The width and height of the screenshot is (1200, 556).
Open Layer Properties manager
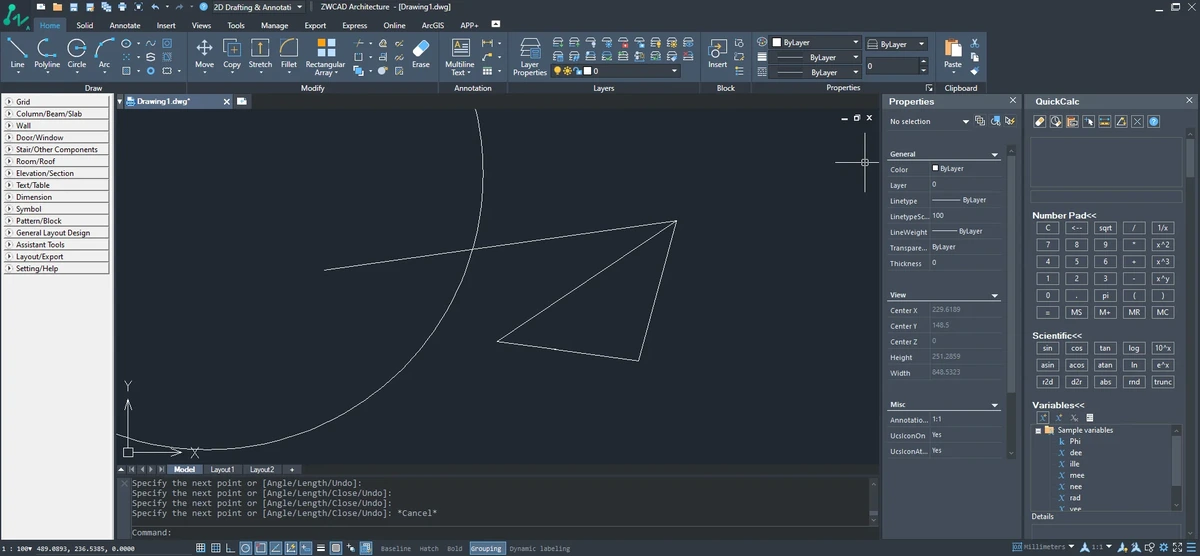coord(530,57)
